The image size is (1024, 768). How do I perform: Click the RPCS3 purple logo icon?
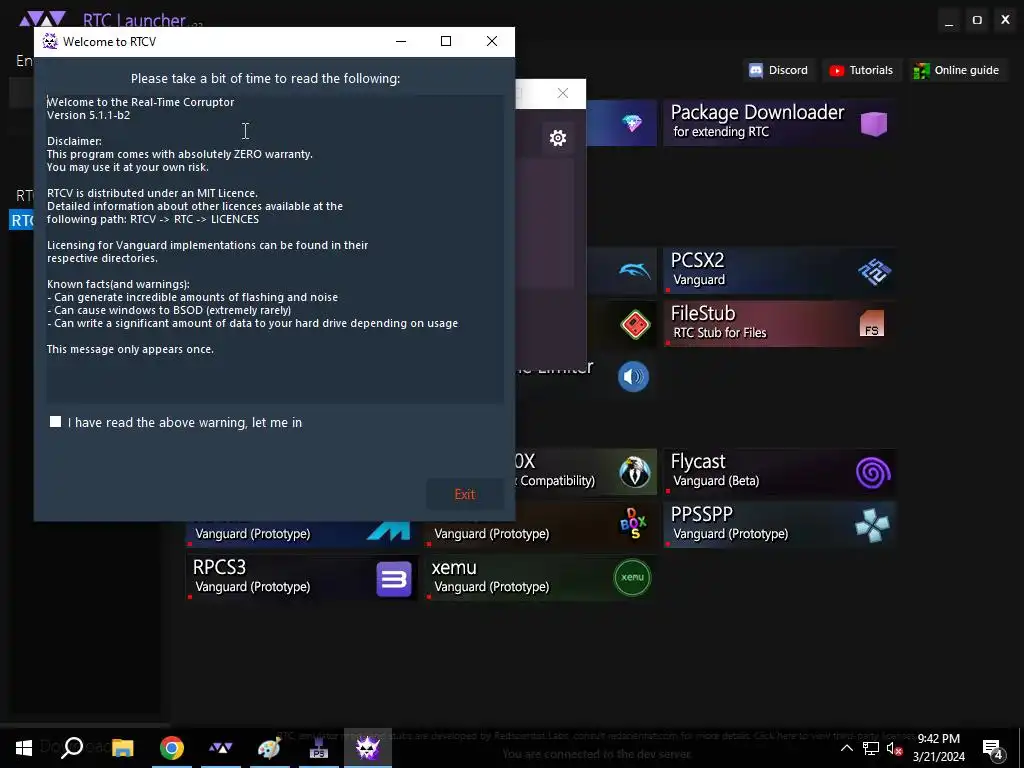394,579
